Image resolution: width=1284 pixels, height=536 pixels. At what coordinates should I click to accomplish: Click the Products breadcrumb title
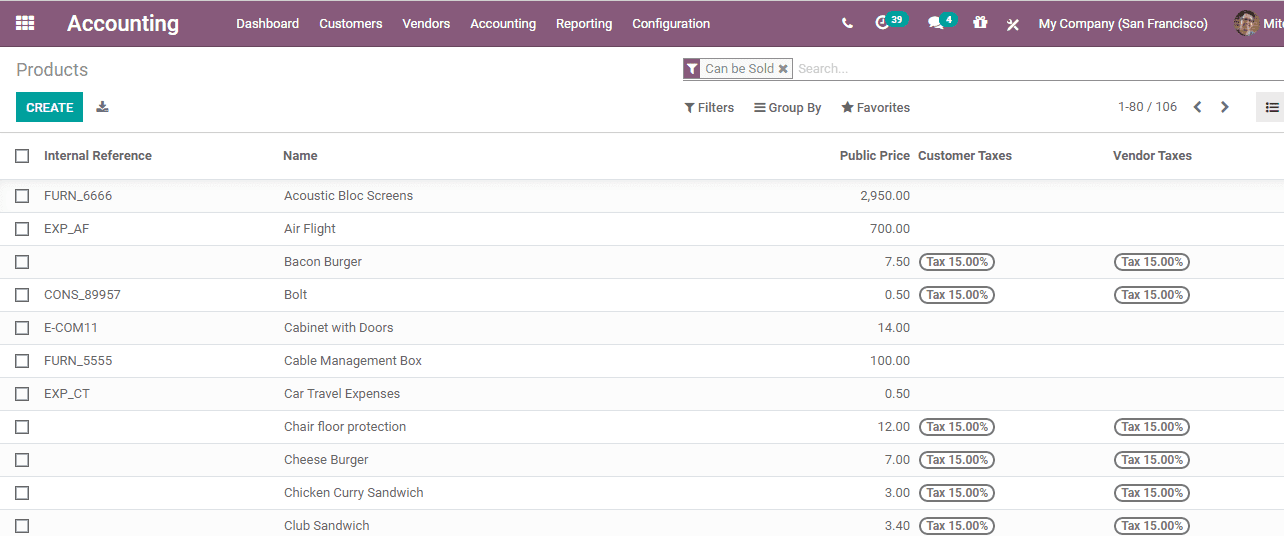(x=52, y=70)
